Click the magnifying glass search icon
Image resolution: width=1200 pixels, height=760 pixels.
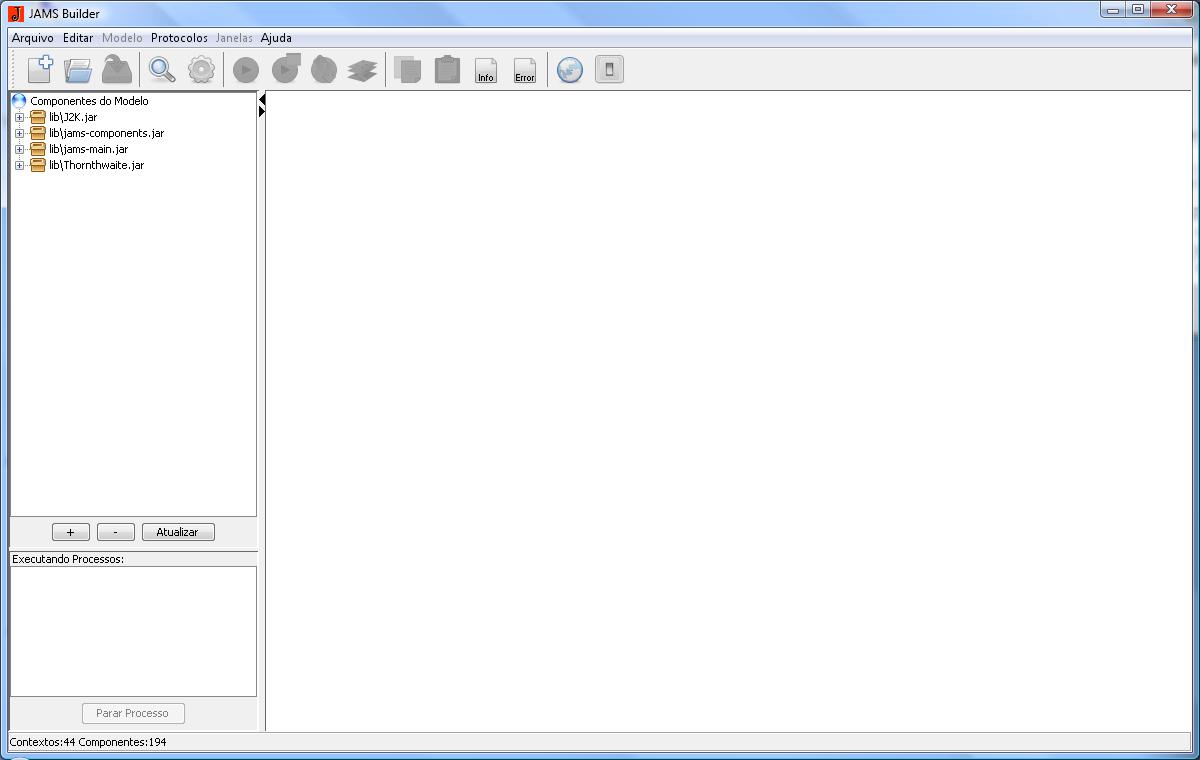[x=161, y=69]
